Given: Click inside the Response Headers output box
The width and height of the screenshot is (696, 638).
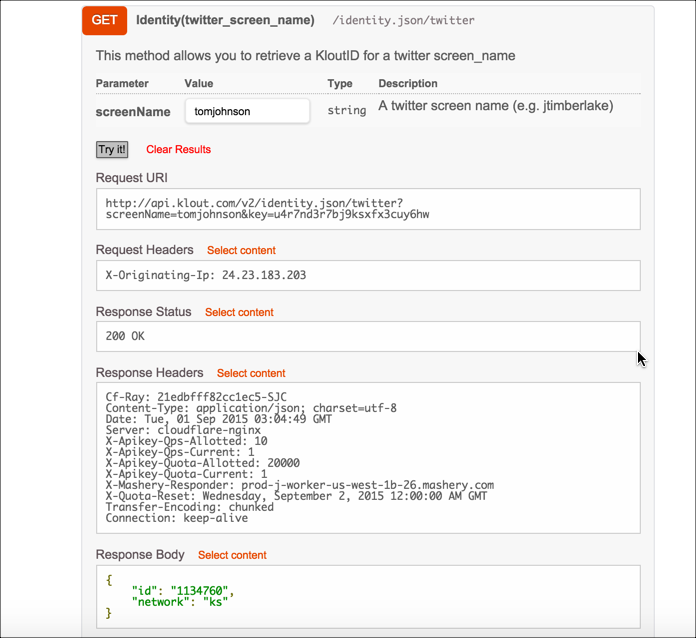Looking at the screenshot, I should click(x=367, y=457).
